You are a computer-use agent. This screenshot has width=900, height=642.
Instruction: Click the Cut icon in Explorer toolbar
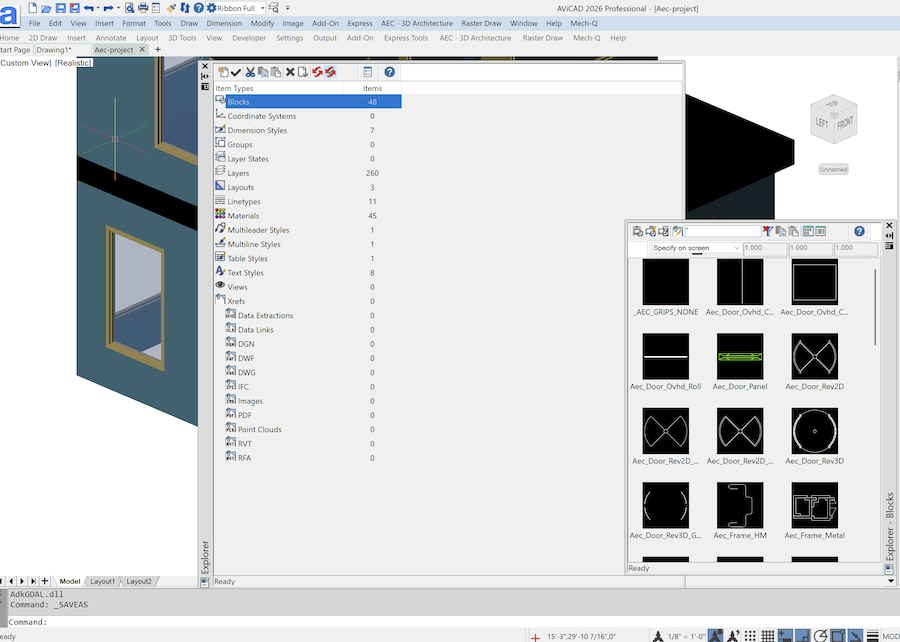coord(250,72)
